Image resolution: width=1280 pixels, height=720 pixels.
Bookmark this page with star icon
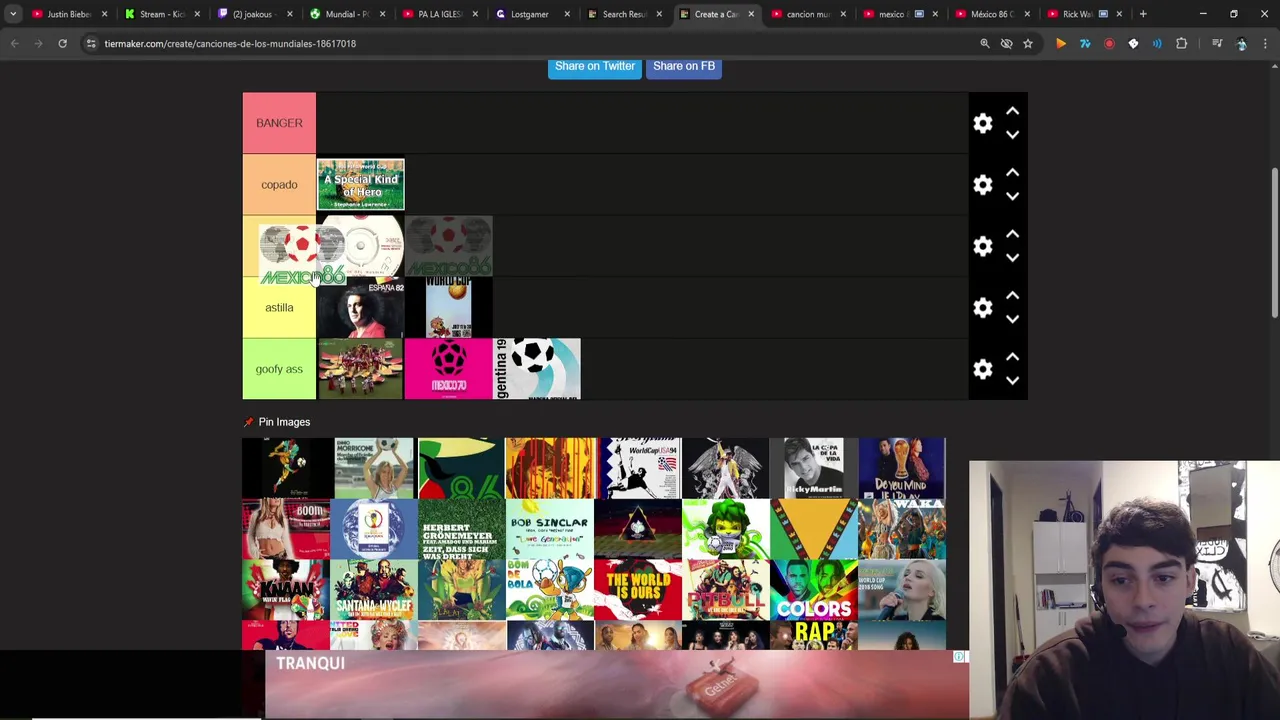(1027, 44)
